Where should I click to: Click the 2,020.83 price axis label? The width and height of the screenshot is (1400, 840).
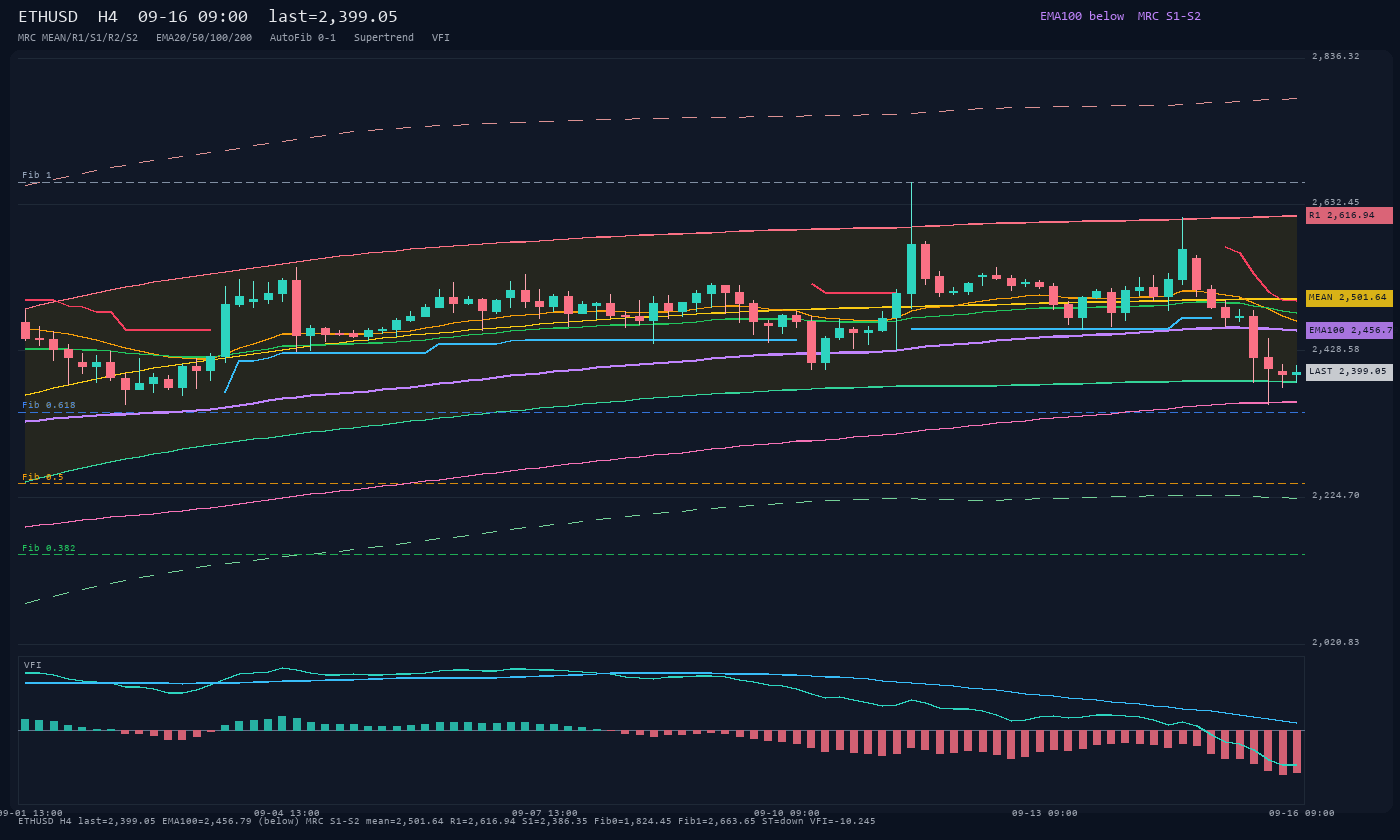pyautogui.click(x=1336, y=642)
